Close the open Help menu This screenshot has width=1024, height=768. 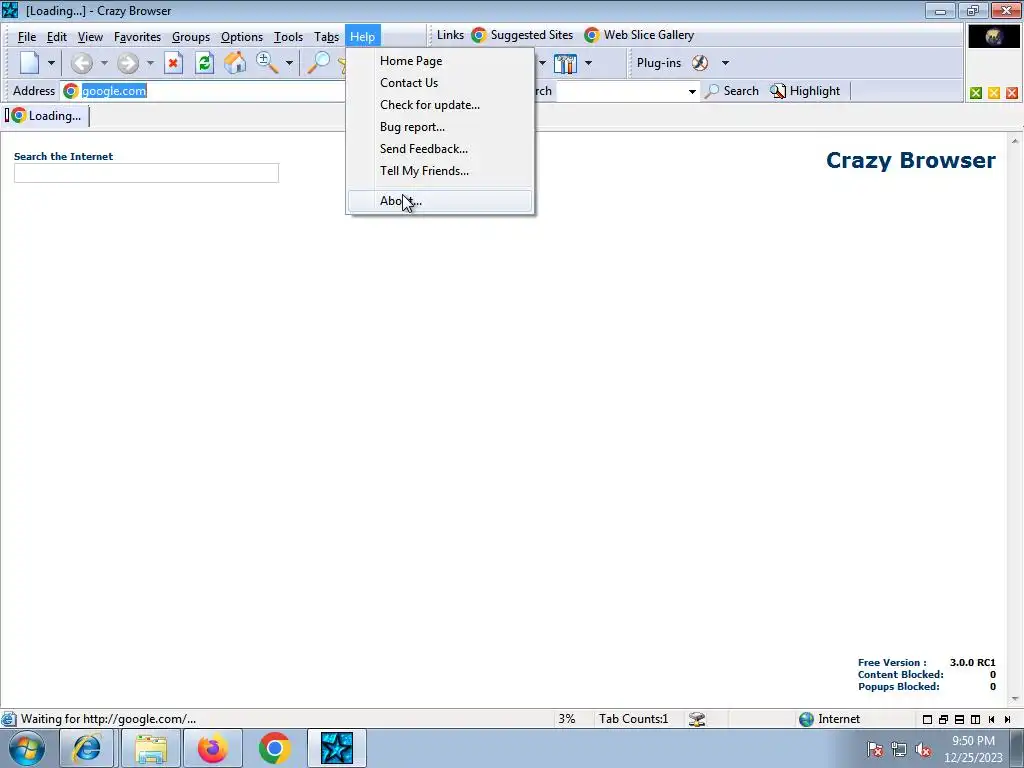362,37
